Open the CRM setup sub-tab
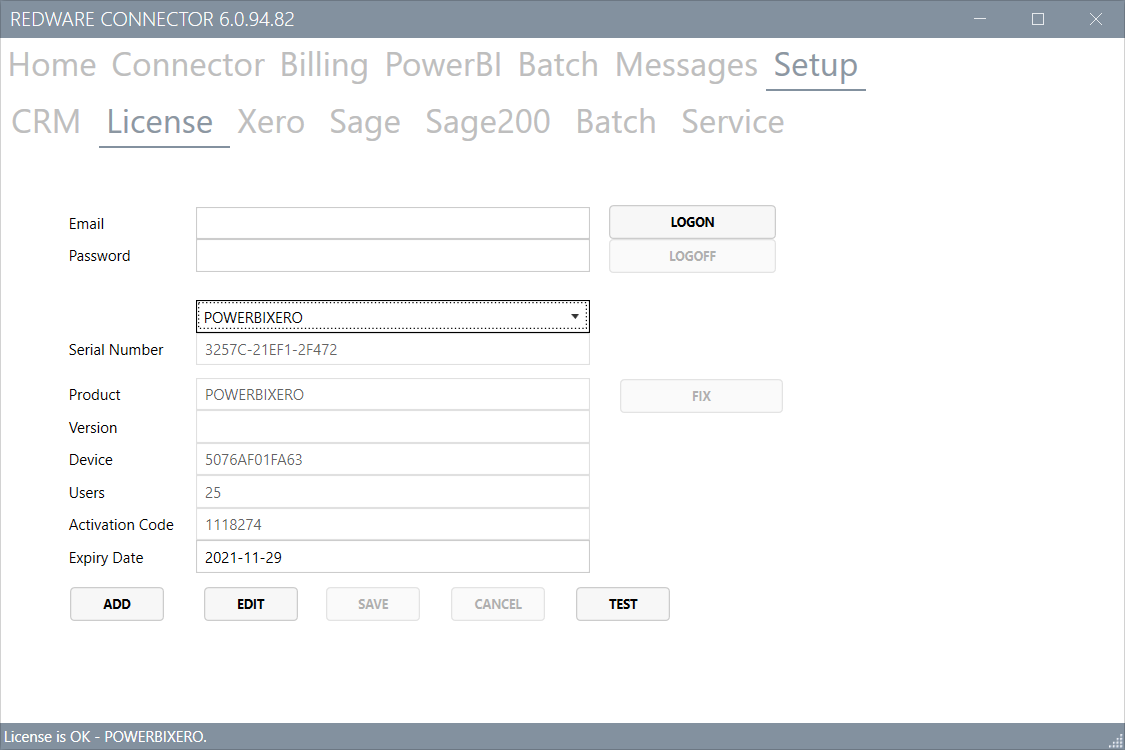Viewport: 1125px width, 750px height. point(46,121)
